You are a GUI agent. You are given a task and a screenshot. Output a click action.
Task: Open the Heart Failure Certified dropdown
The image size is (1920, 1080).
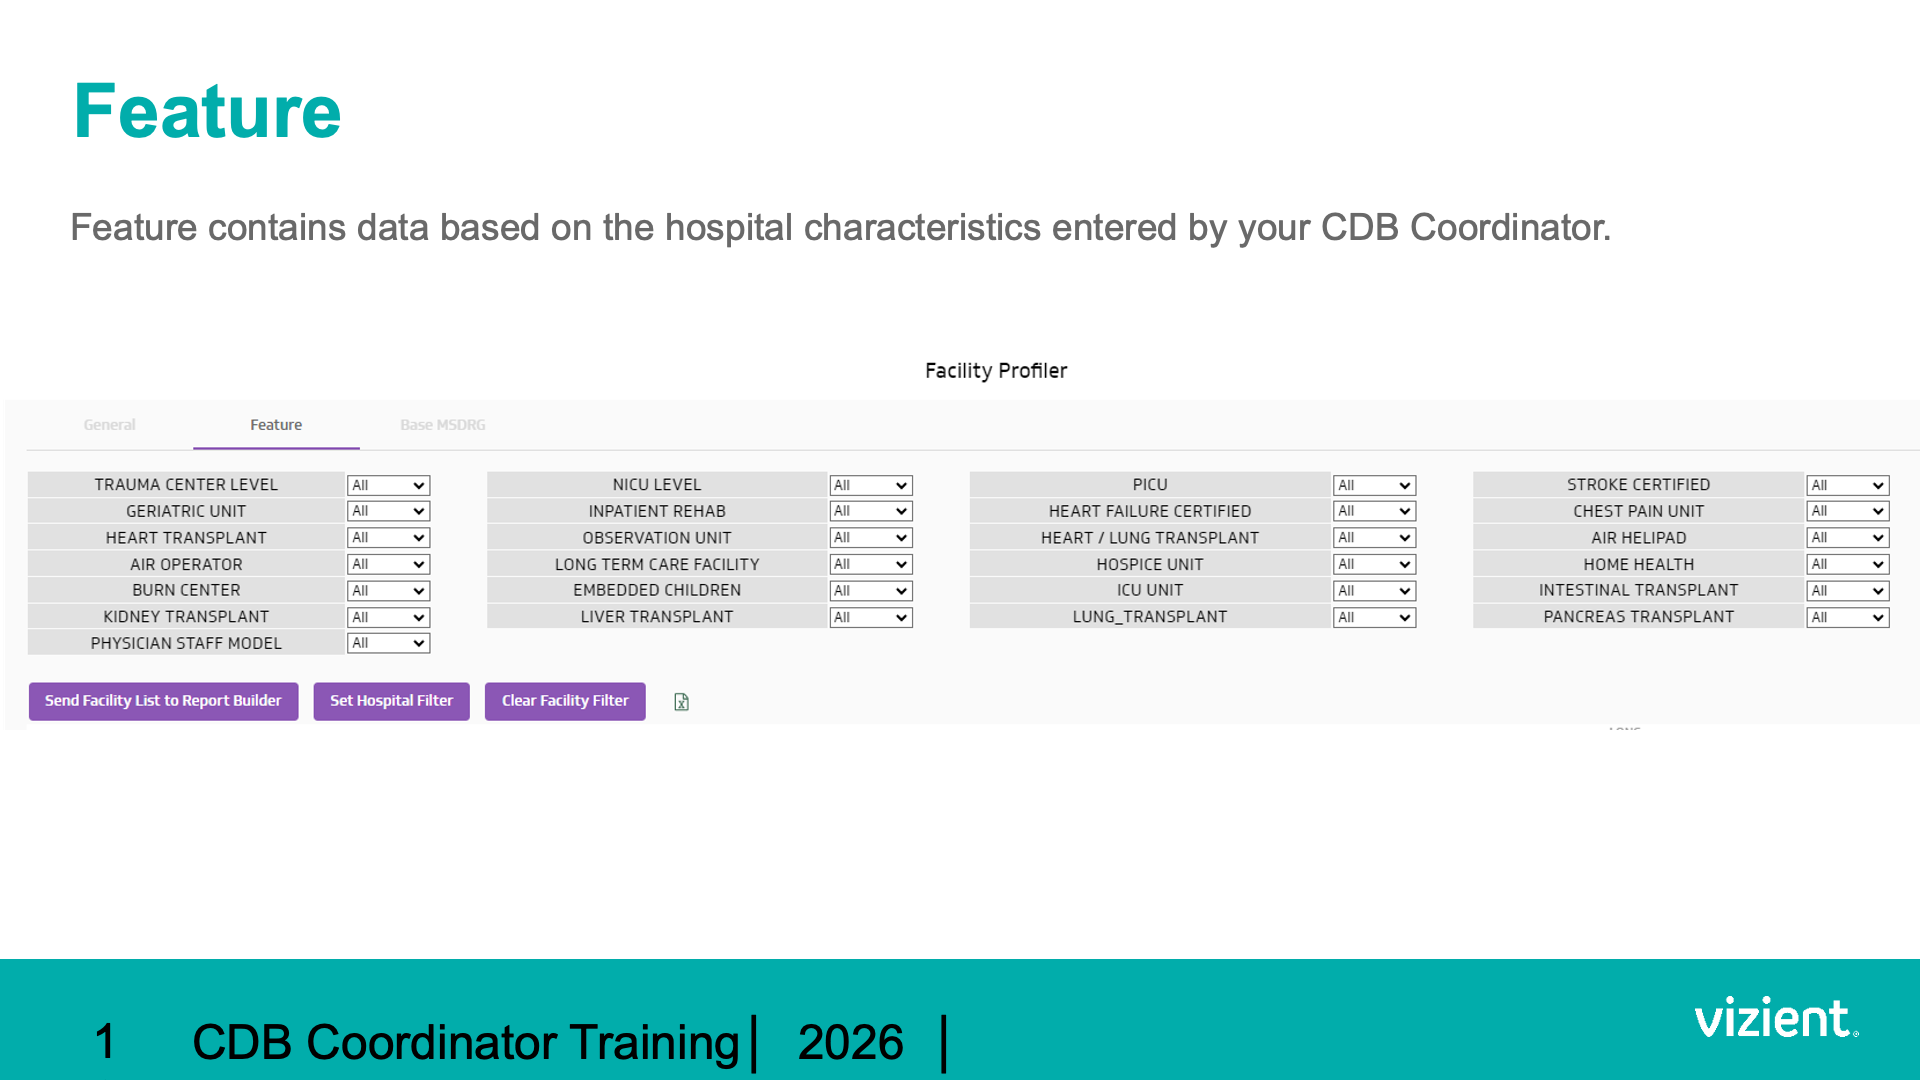[1374, 511]
